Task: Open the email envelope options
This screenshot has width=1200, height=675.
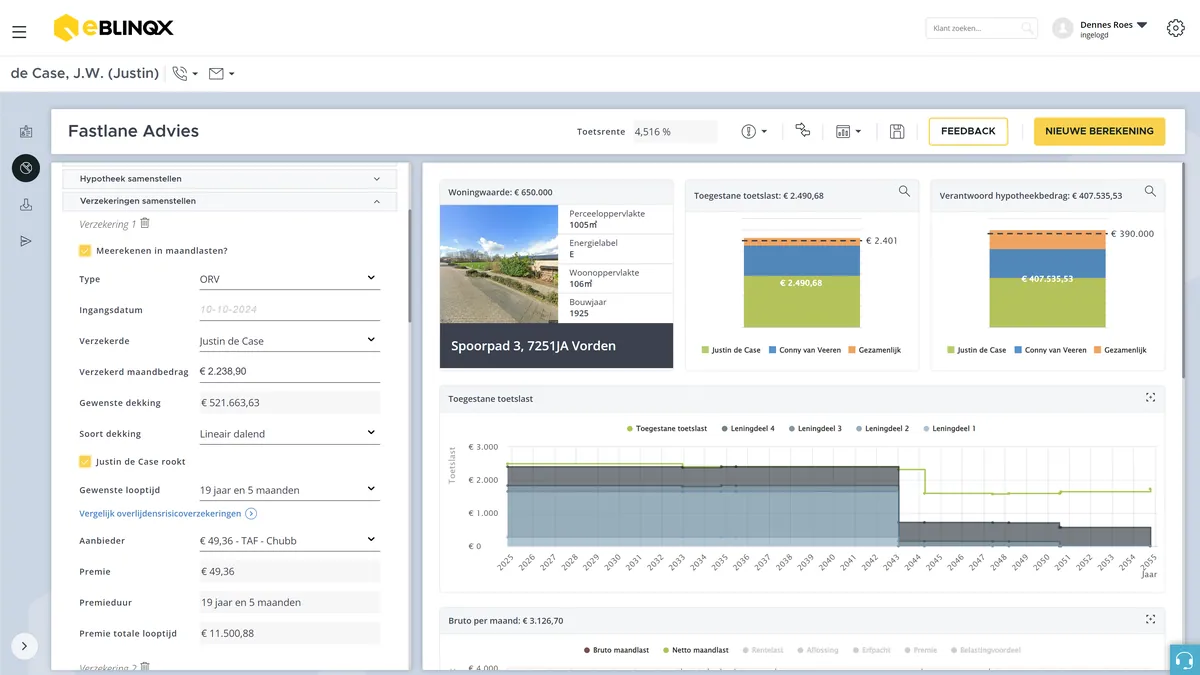Action: pos(221,73)
